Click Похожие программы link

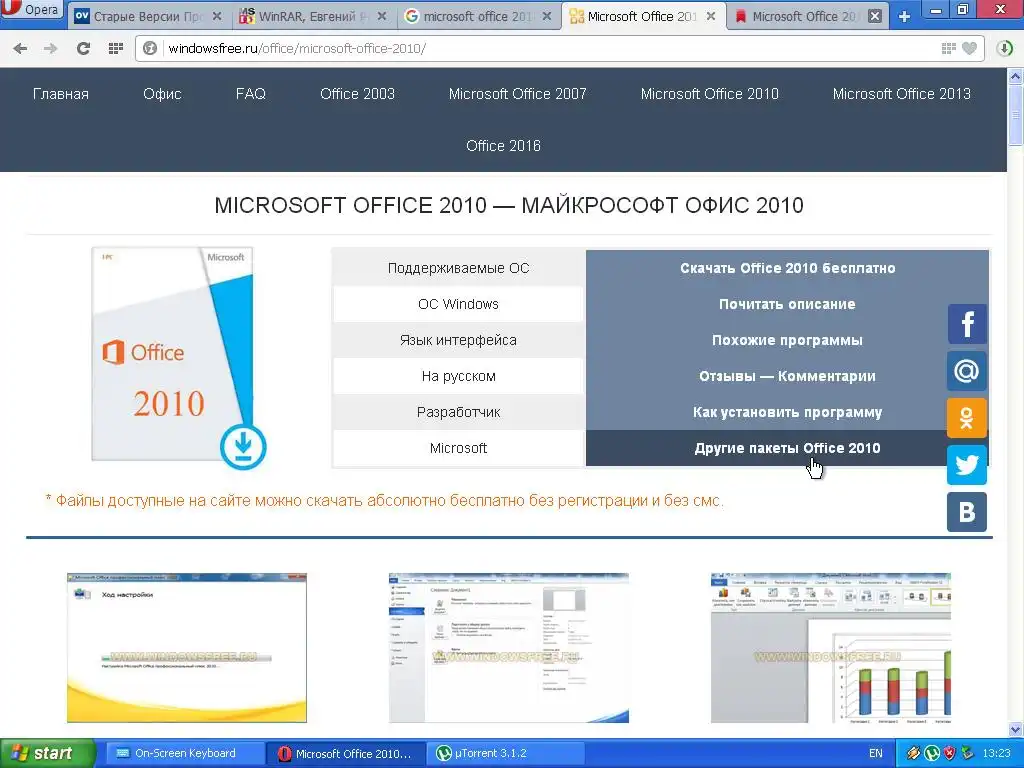788,340
